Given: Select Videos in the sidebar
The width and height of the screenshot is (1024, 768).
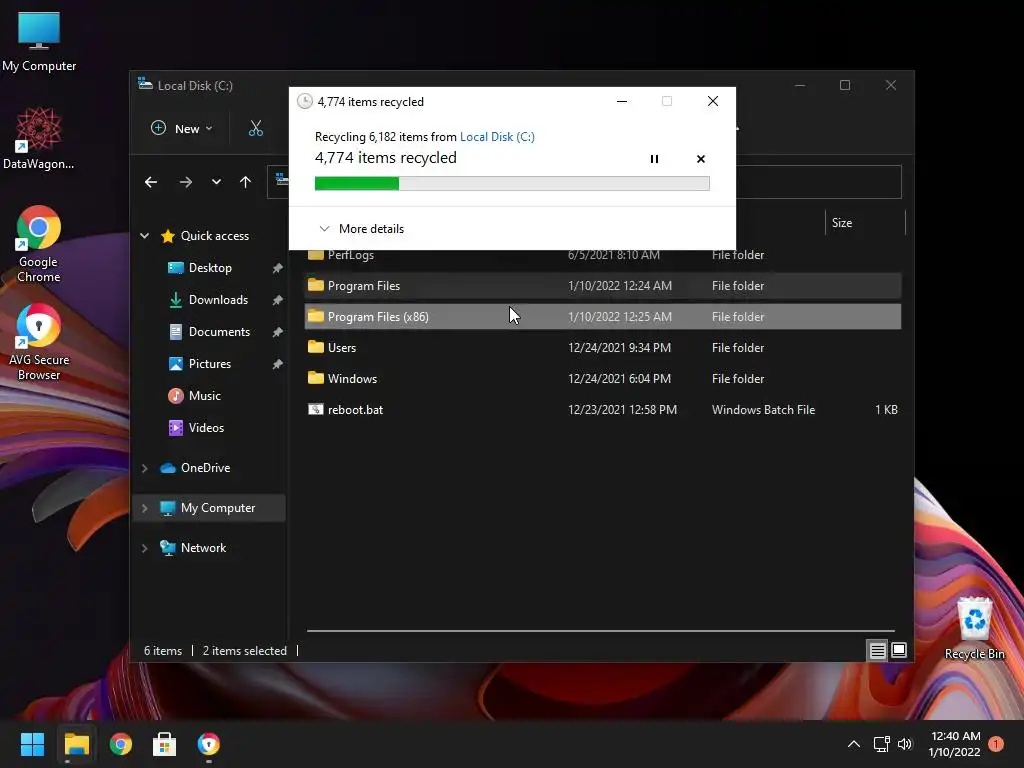Looking at the screenshot, I should pyautogui.click(x=206, y=428).
